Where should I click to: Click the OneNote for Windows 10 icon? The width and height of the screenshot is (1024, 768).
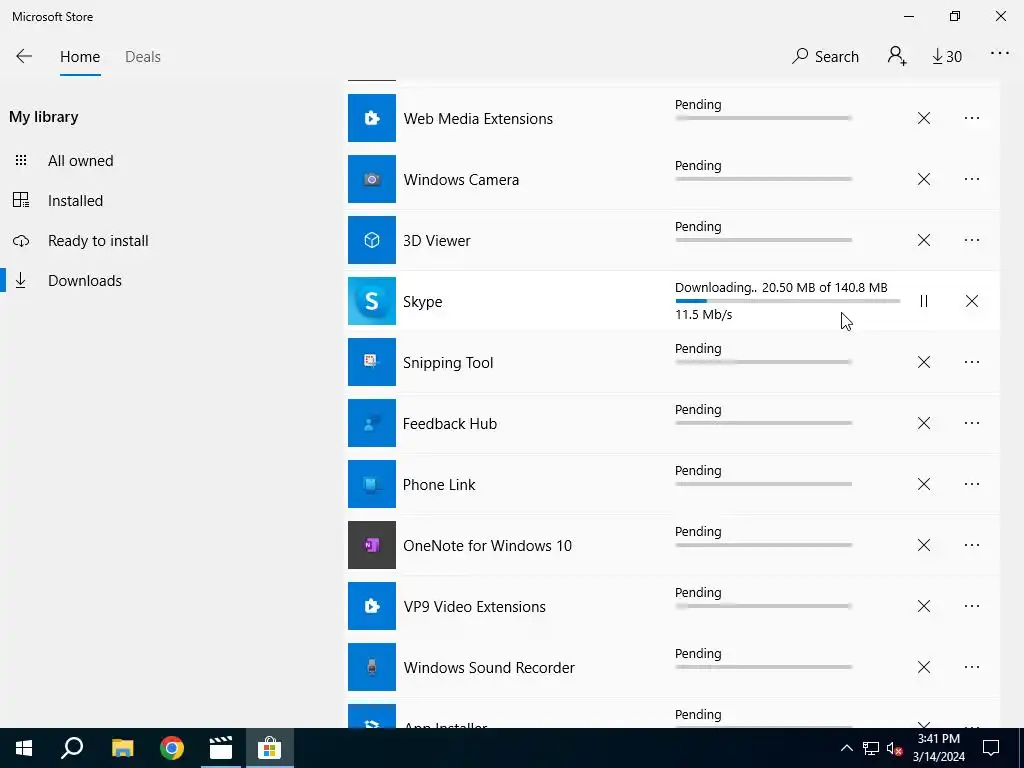(372, 545)
